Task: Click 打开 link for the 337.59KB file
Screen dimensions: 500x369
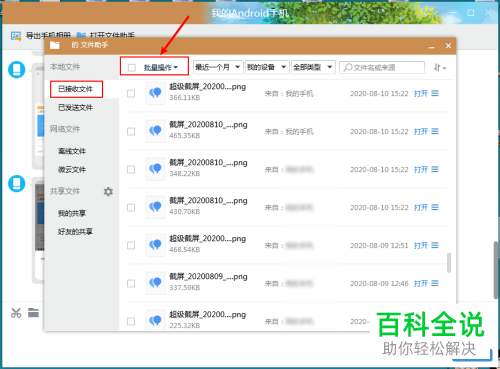Action: tap(421, 284)
